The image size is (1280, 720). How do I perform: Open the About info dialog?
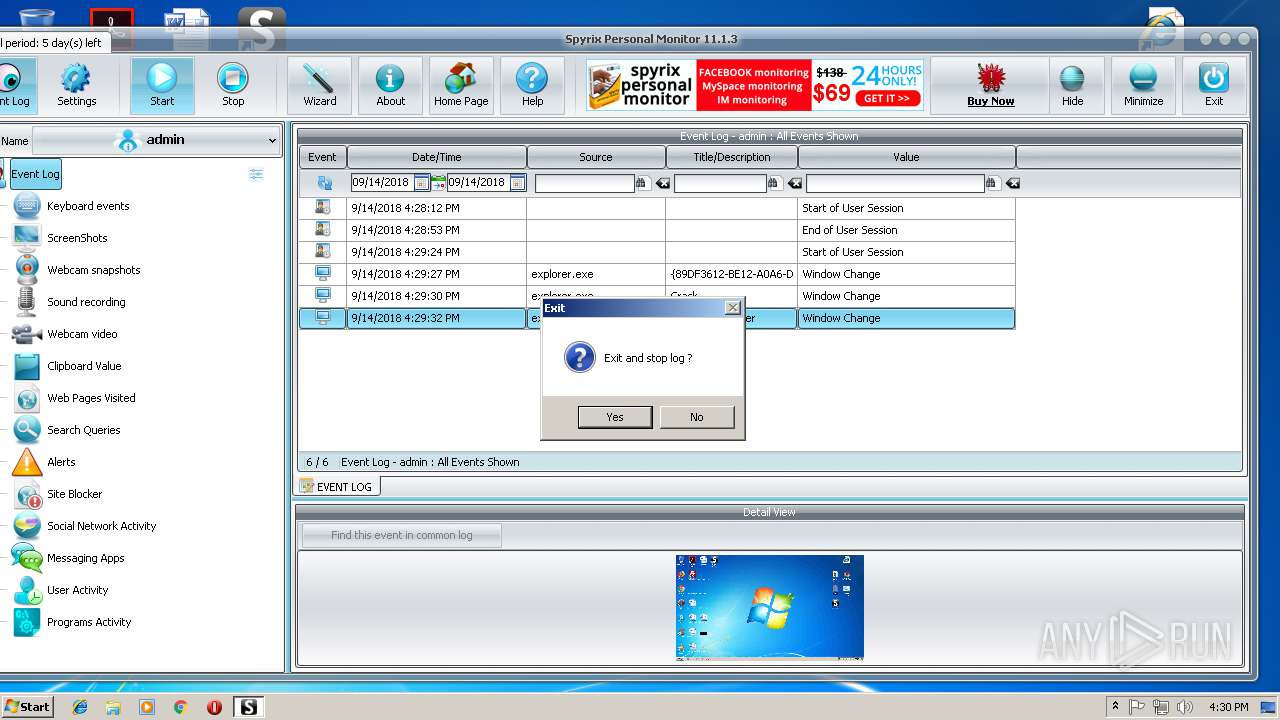(390, 86)
